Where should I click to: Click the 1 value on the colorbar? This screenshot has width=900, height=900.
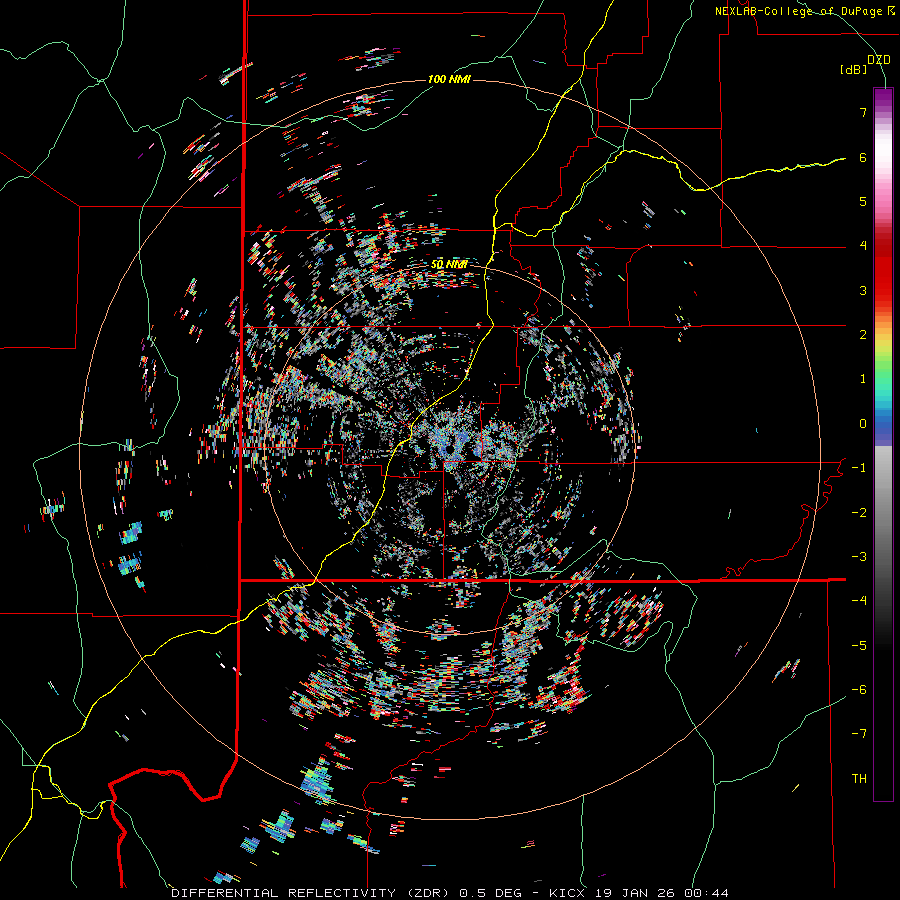(863, 379)
